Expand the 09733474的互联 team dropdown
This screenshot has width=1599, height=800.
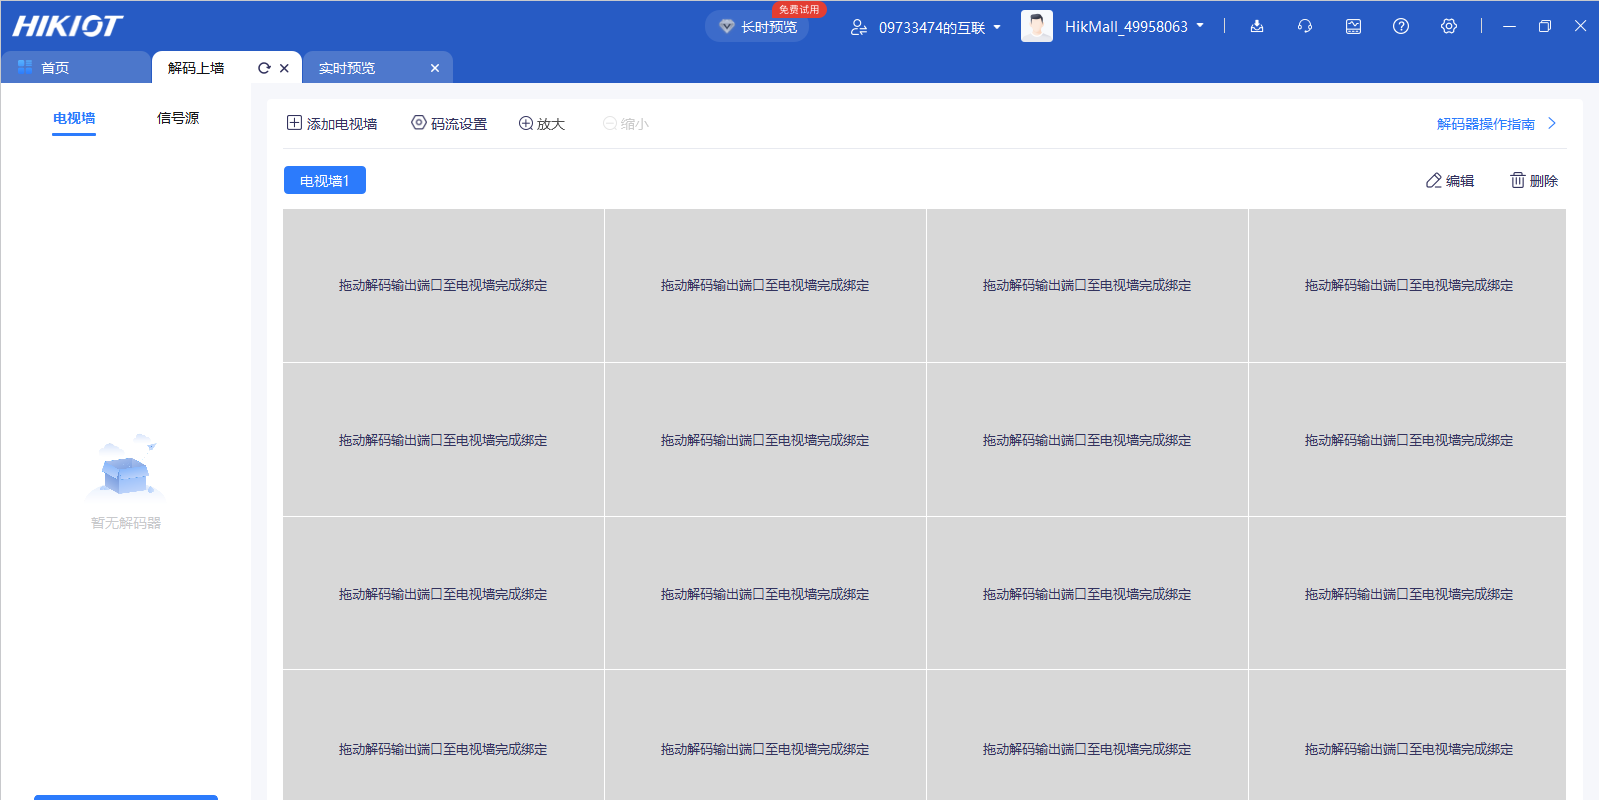click(925, 27)
